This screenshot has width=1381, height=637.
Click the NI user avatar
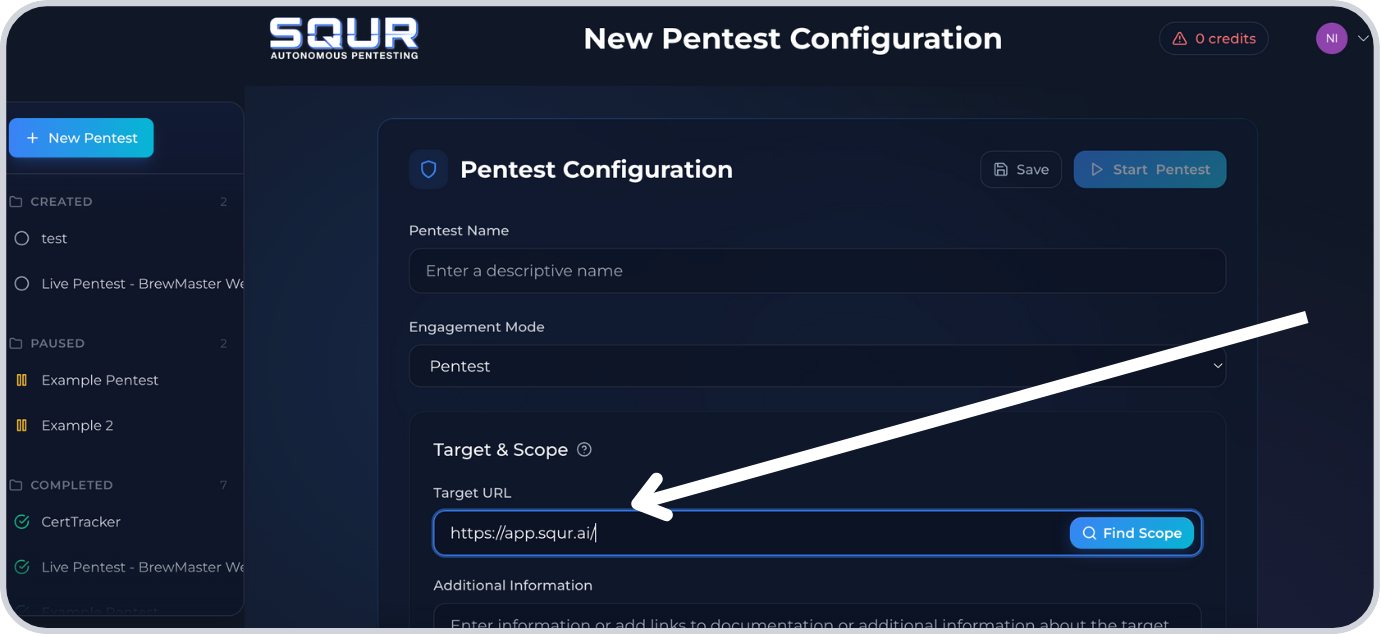click(x=1331, y=39)
